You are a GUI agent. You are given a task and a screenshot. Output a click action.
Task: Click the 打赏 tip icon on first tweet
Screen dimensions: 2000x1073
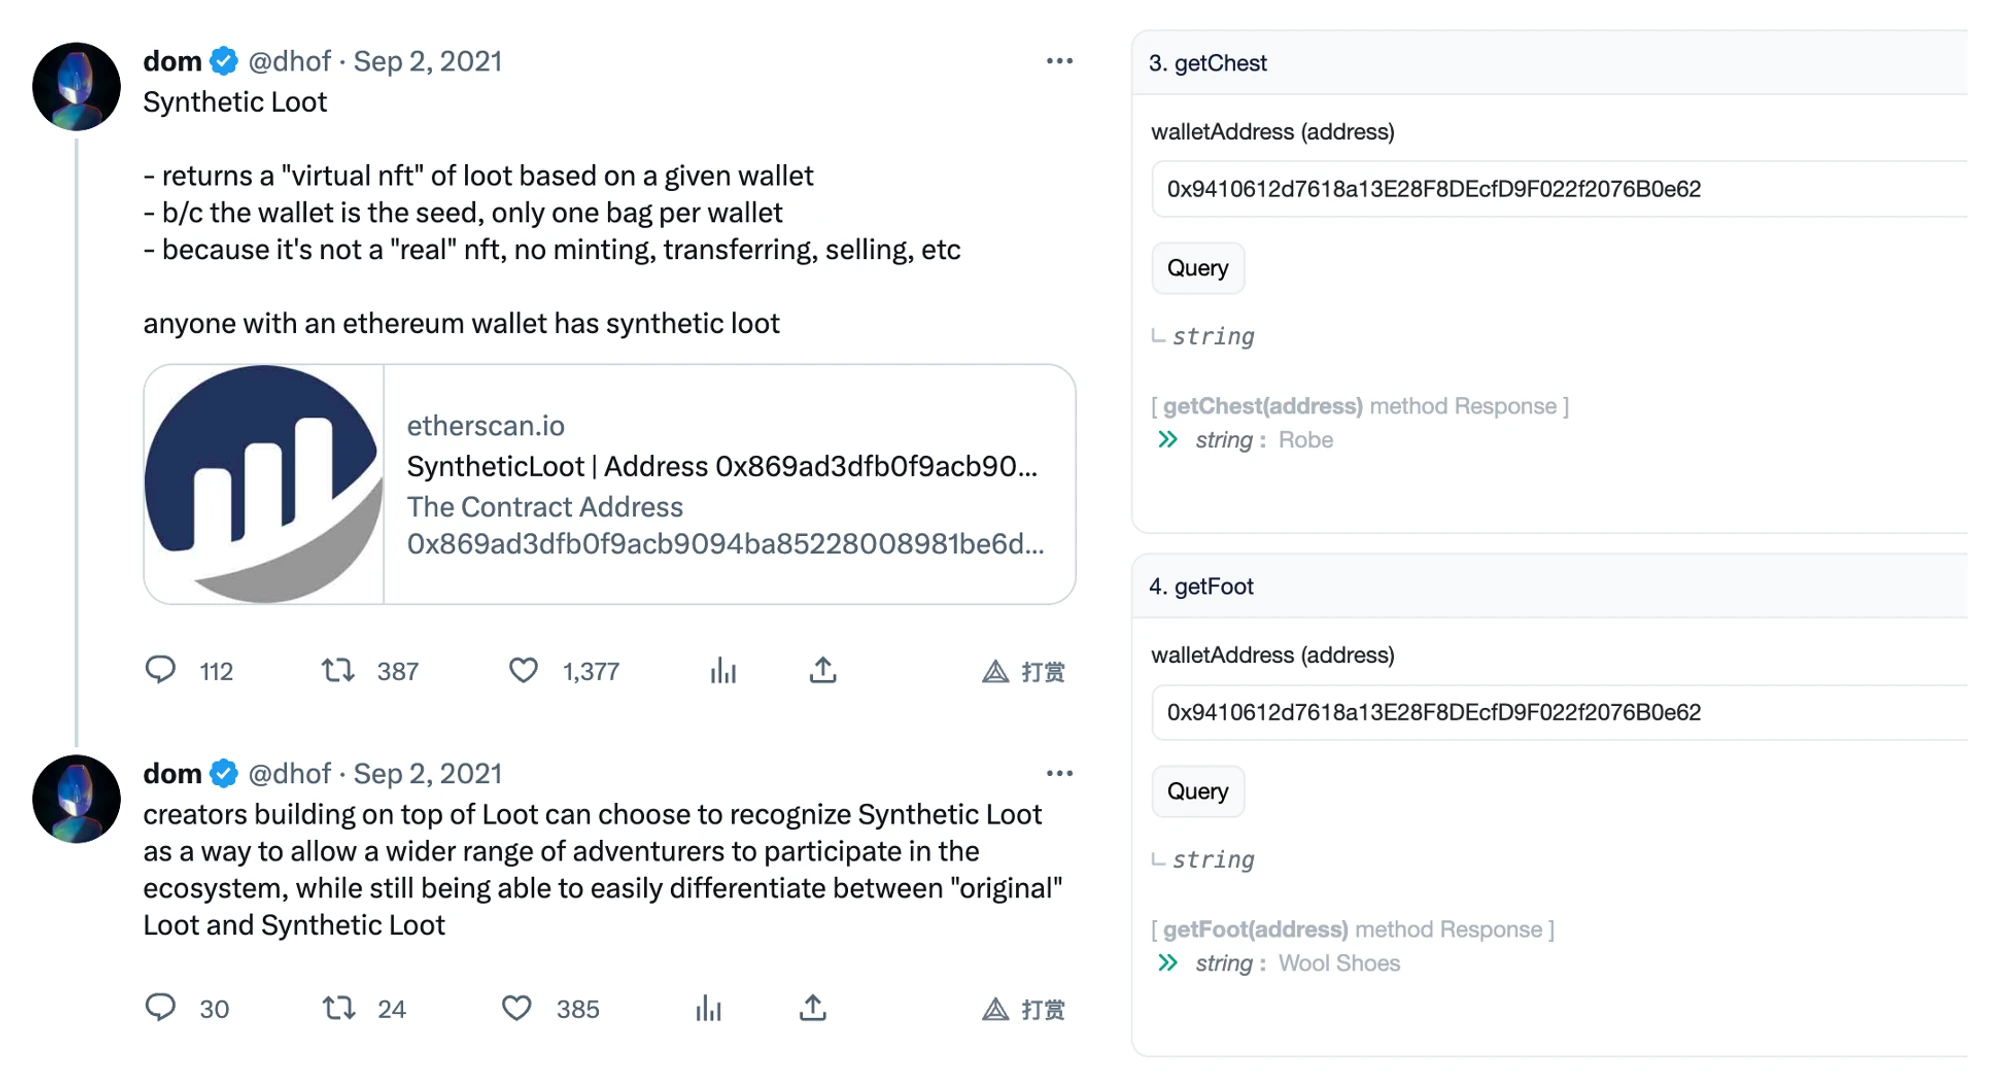coord(1022,671)
